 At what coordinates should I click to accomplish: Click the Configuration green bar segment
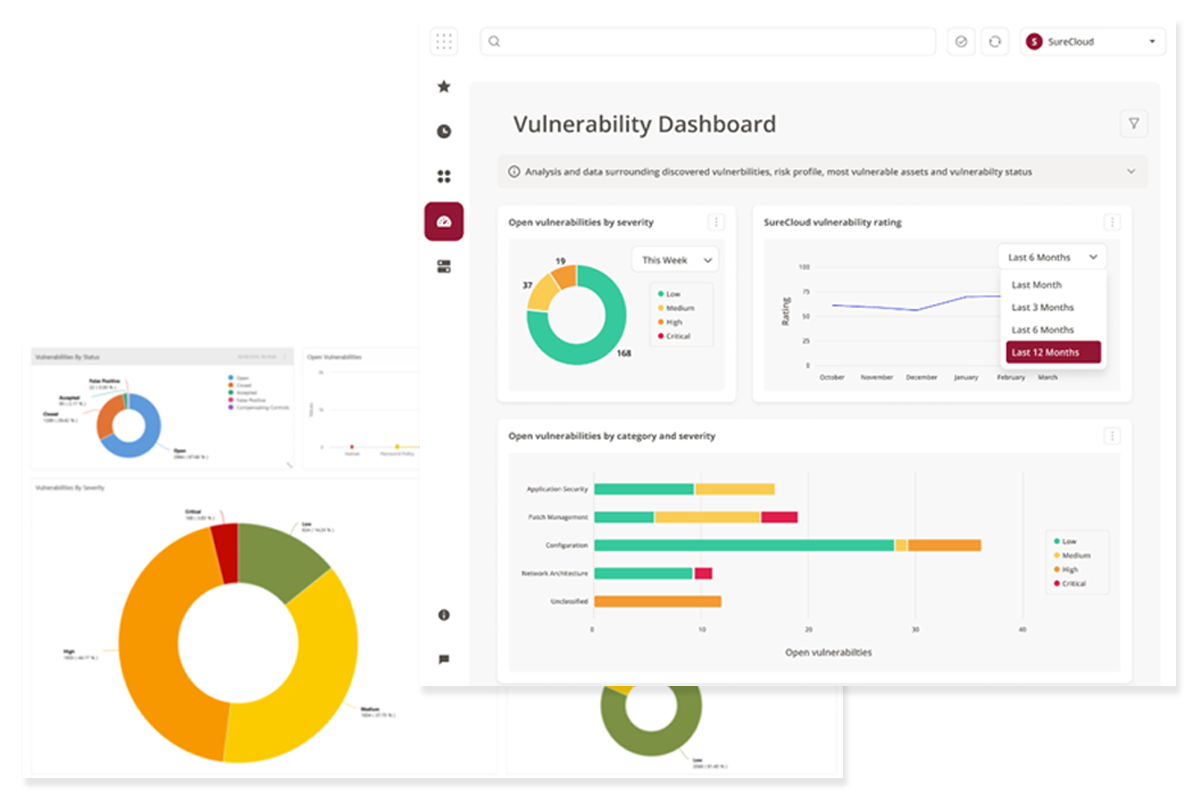[x=743, y=545]
